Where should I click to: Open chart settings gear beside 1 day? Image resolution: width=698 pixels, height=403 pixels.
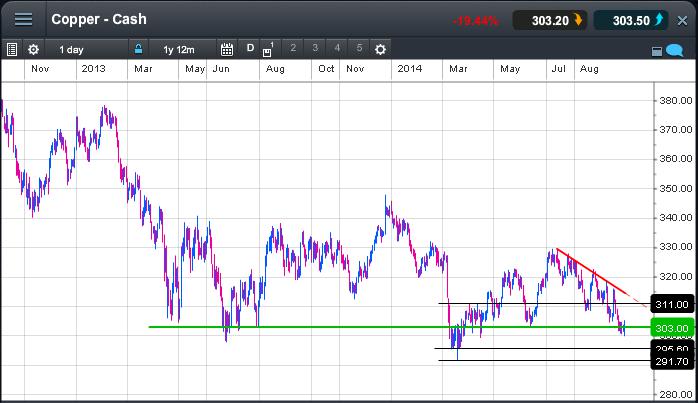(x=33, y=49)
